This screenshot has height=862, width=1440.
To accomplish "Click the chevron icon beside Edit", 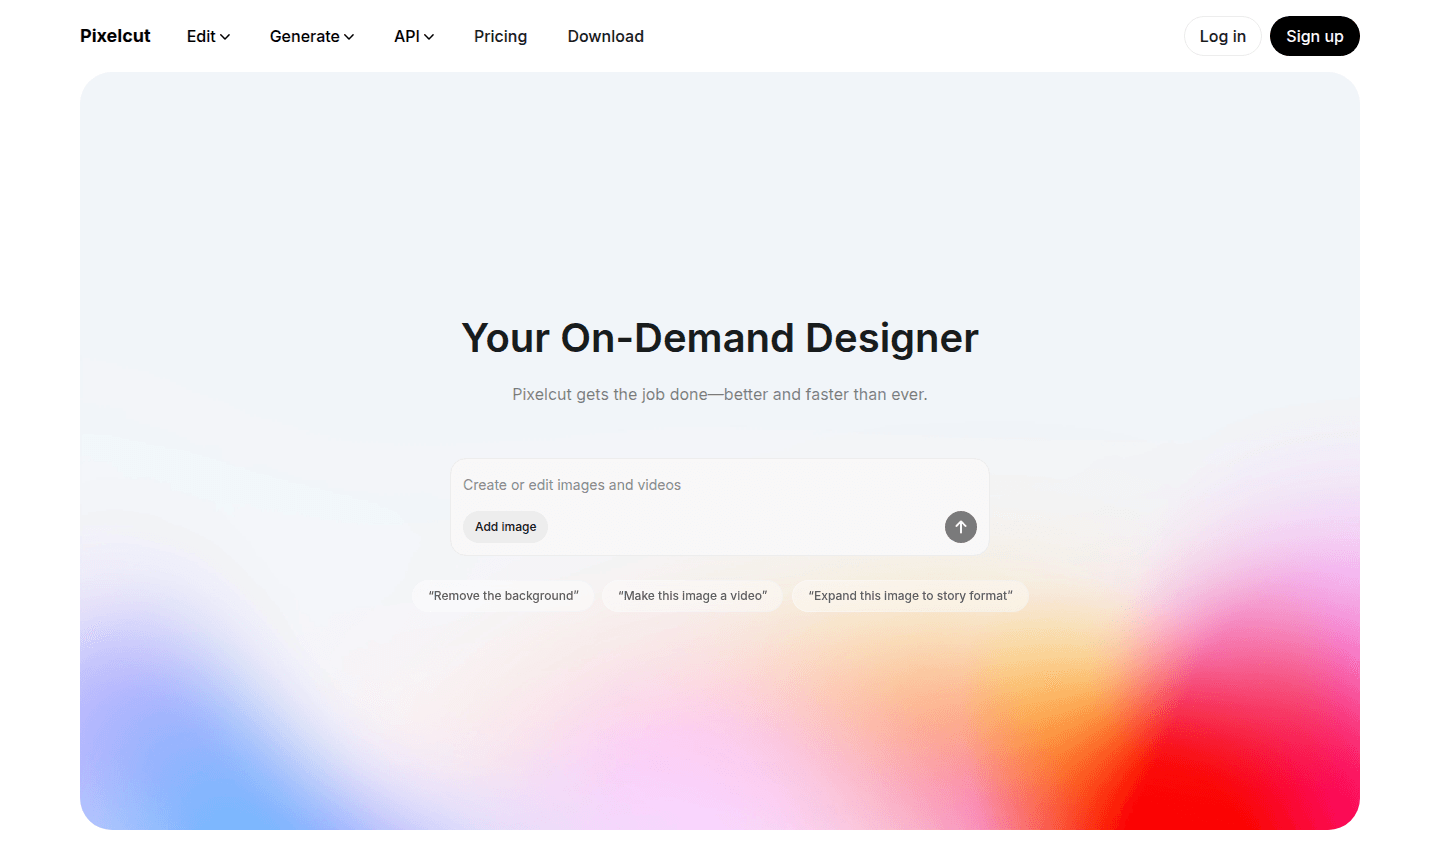I will click(225, 37).
